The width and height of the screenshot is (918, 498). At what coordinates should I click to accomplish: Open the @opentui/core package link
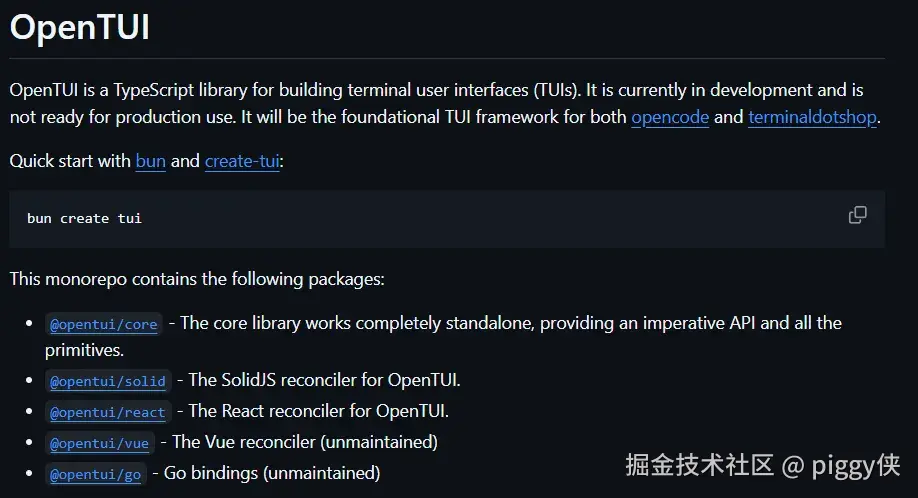pos(104,324)
